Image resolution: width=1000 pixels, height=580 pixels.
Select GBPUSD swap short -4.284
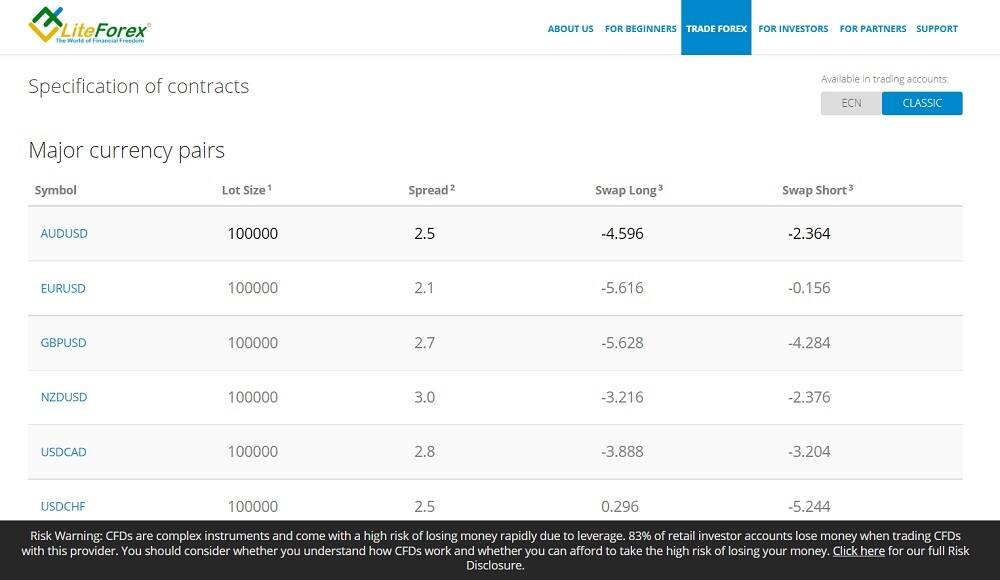pyautogui.click(x=809, y=343)
